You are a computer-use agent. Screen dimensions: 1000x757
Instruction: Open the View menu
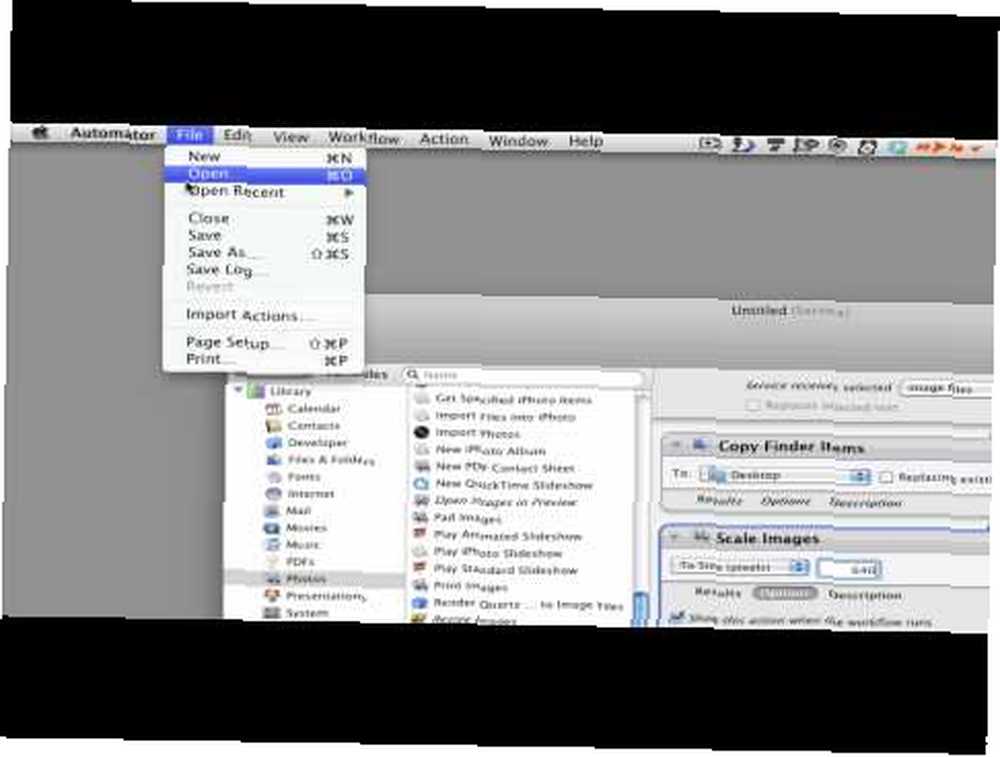291,136
